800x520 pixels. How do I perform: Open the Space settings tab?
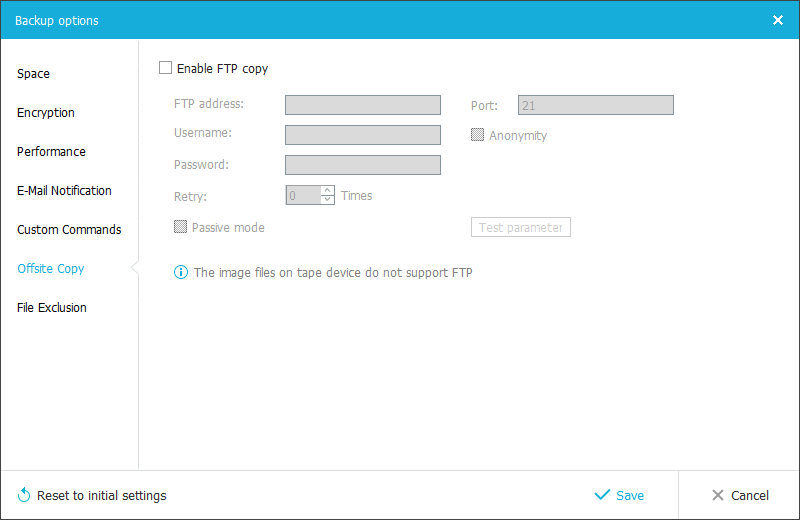click(33, 74)
